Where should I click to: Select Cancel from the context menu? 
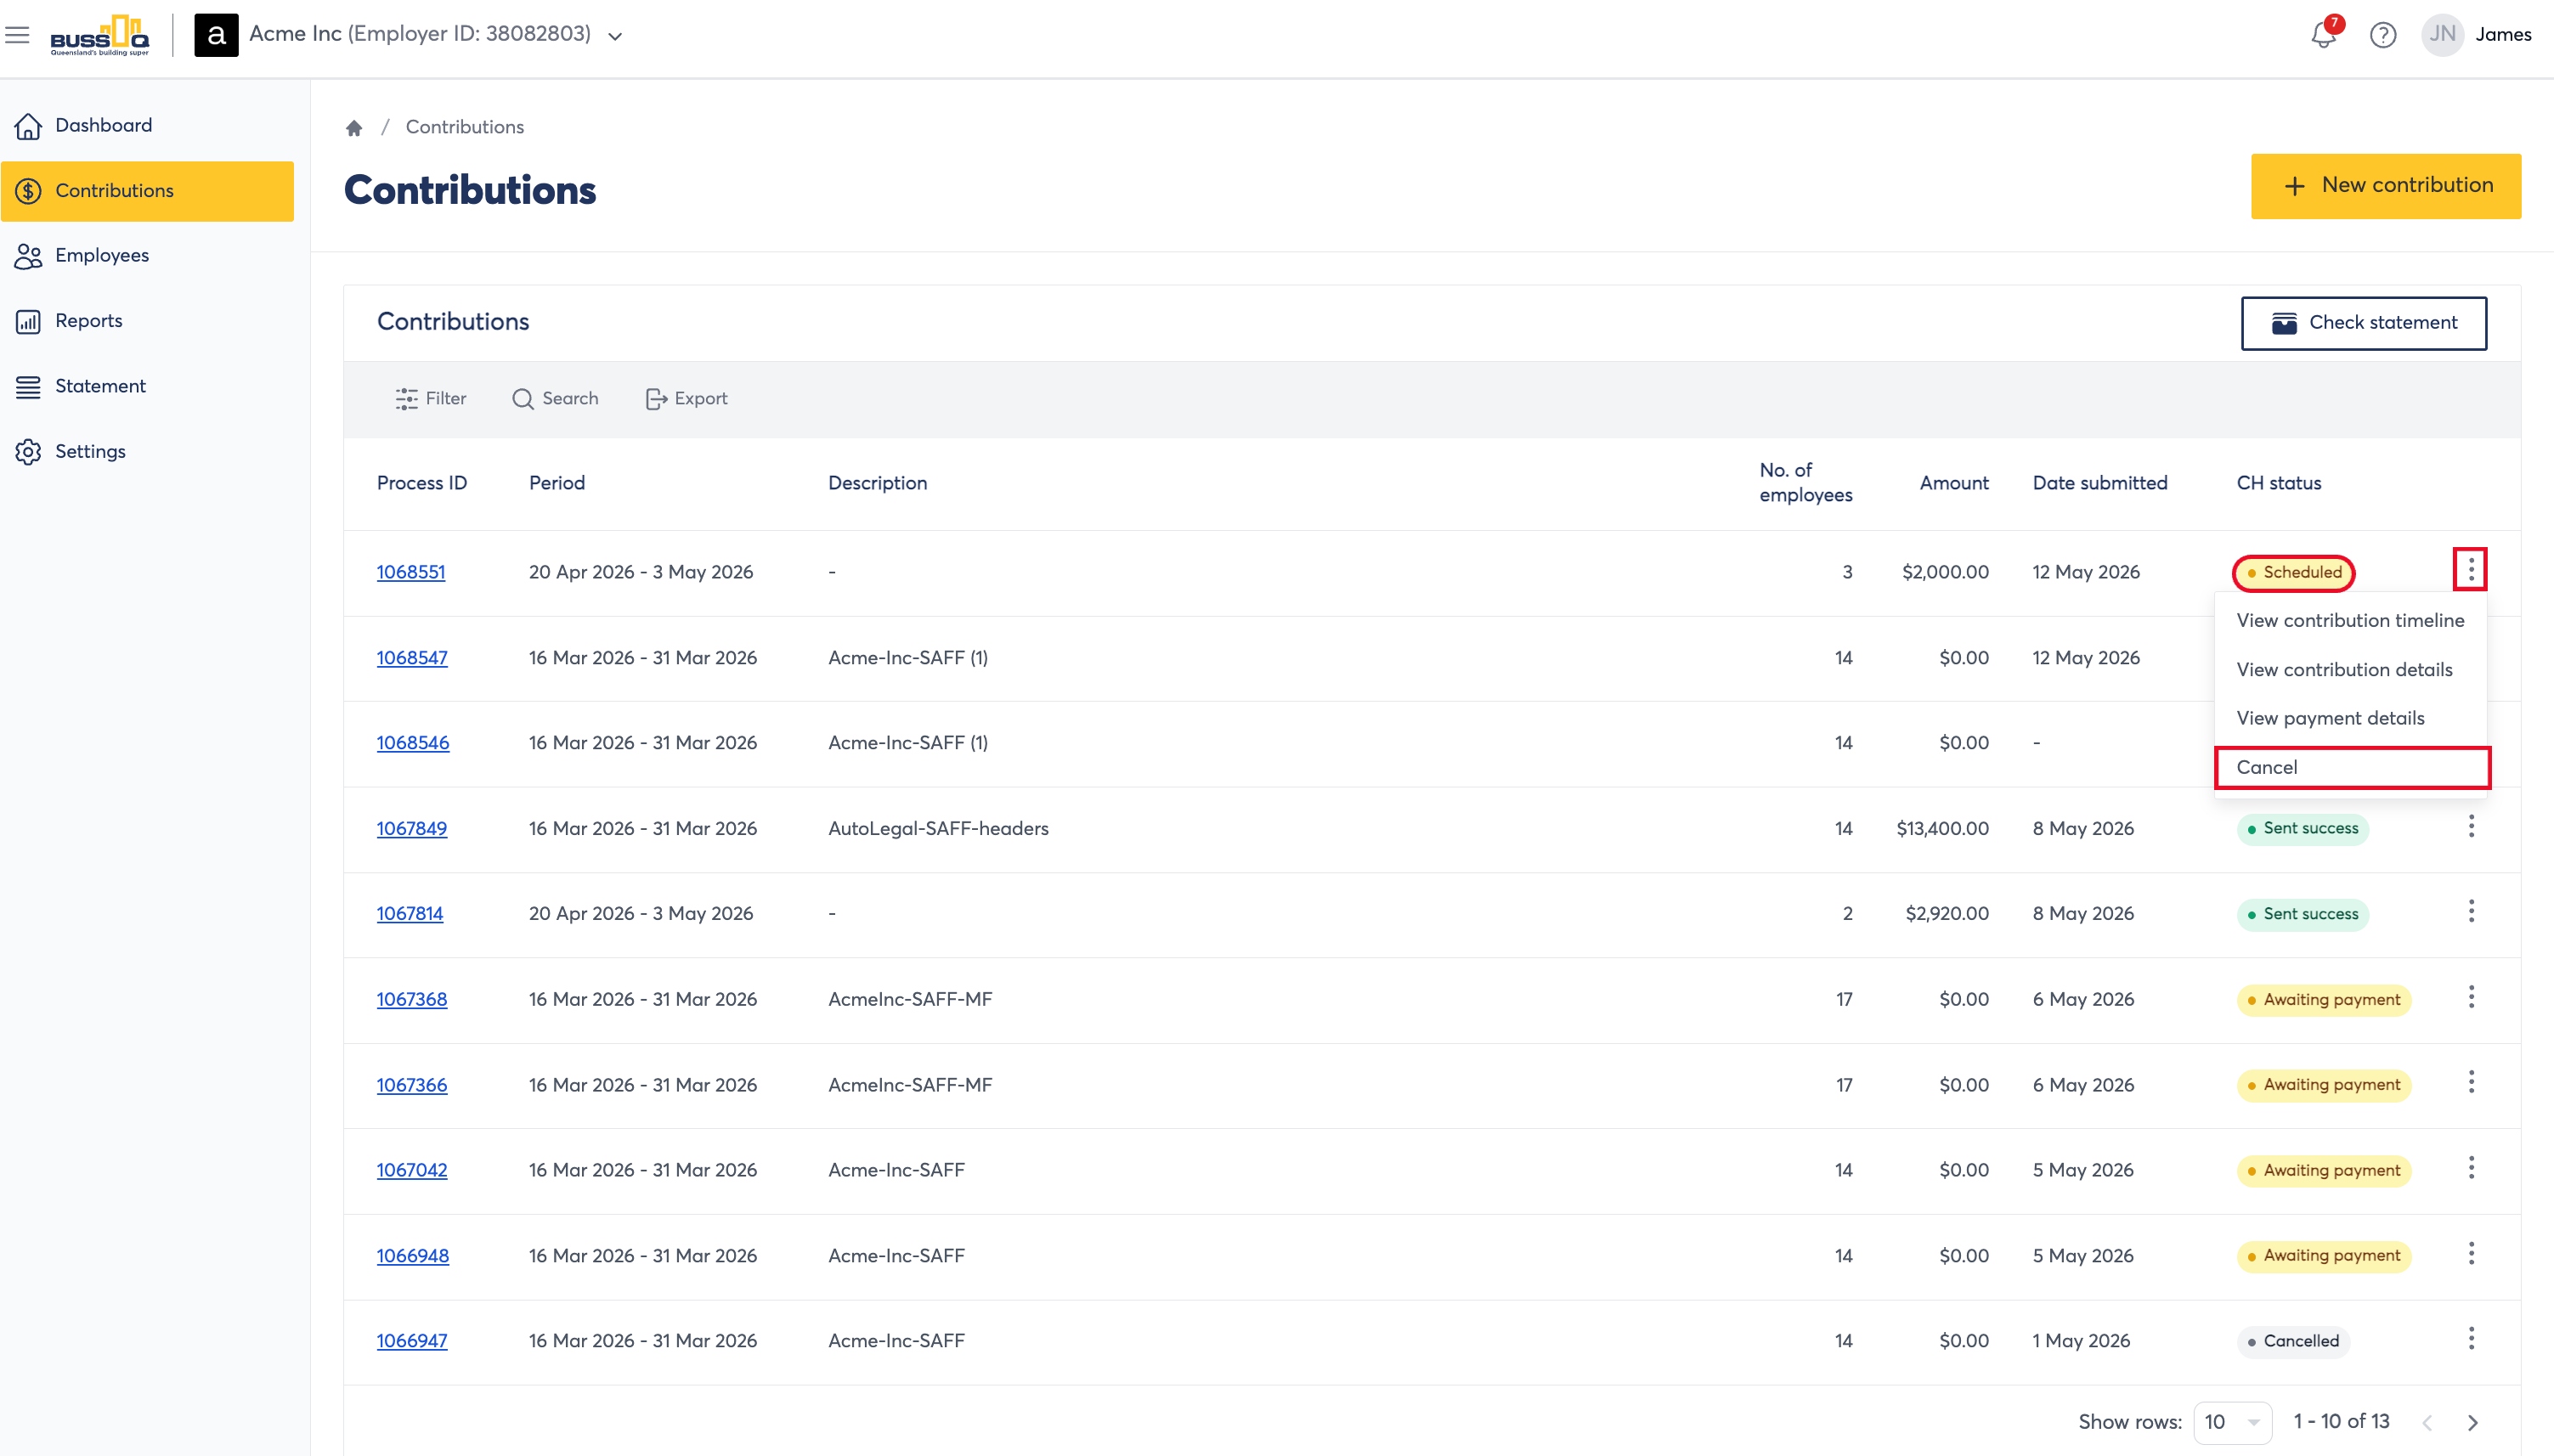(2352, 767)
